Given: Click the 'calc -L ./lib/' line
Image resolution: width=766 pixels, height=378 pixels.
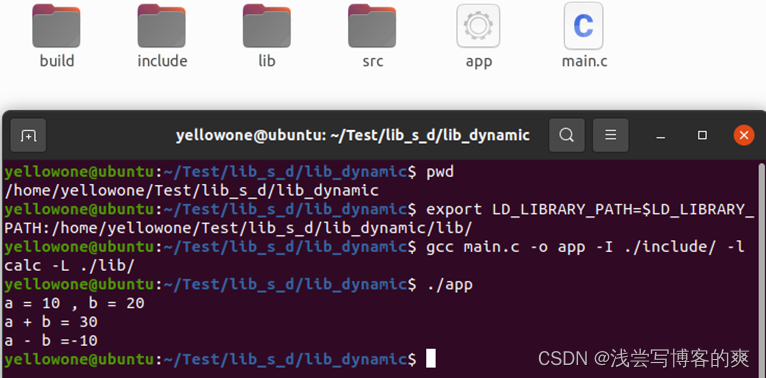Looking at the screenshot, I should [x=69, y=266].
